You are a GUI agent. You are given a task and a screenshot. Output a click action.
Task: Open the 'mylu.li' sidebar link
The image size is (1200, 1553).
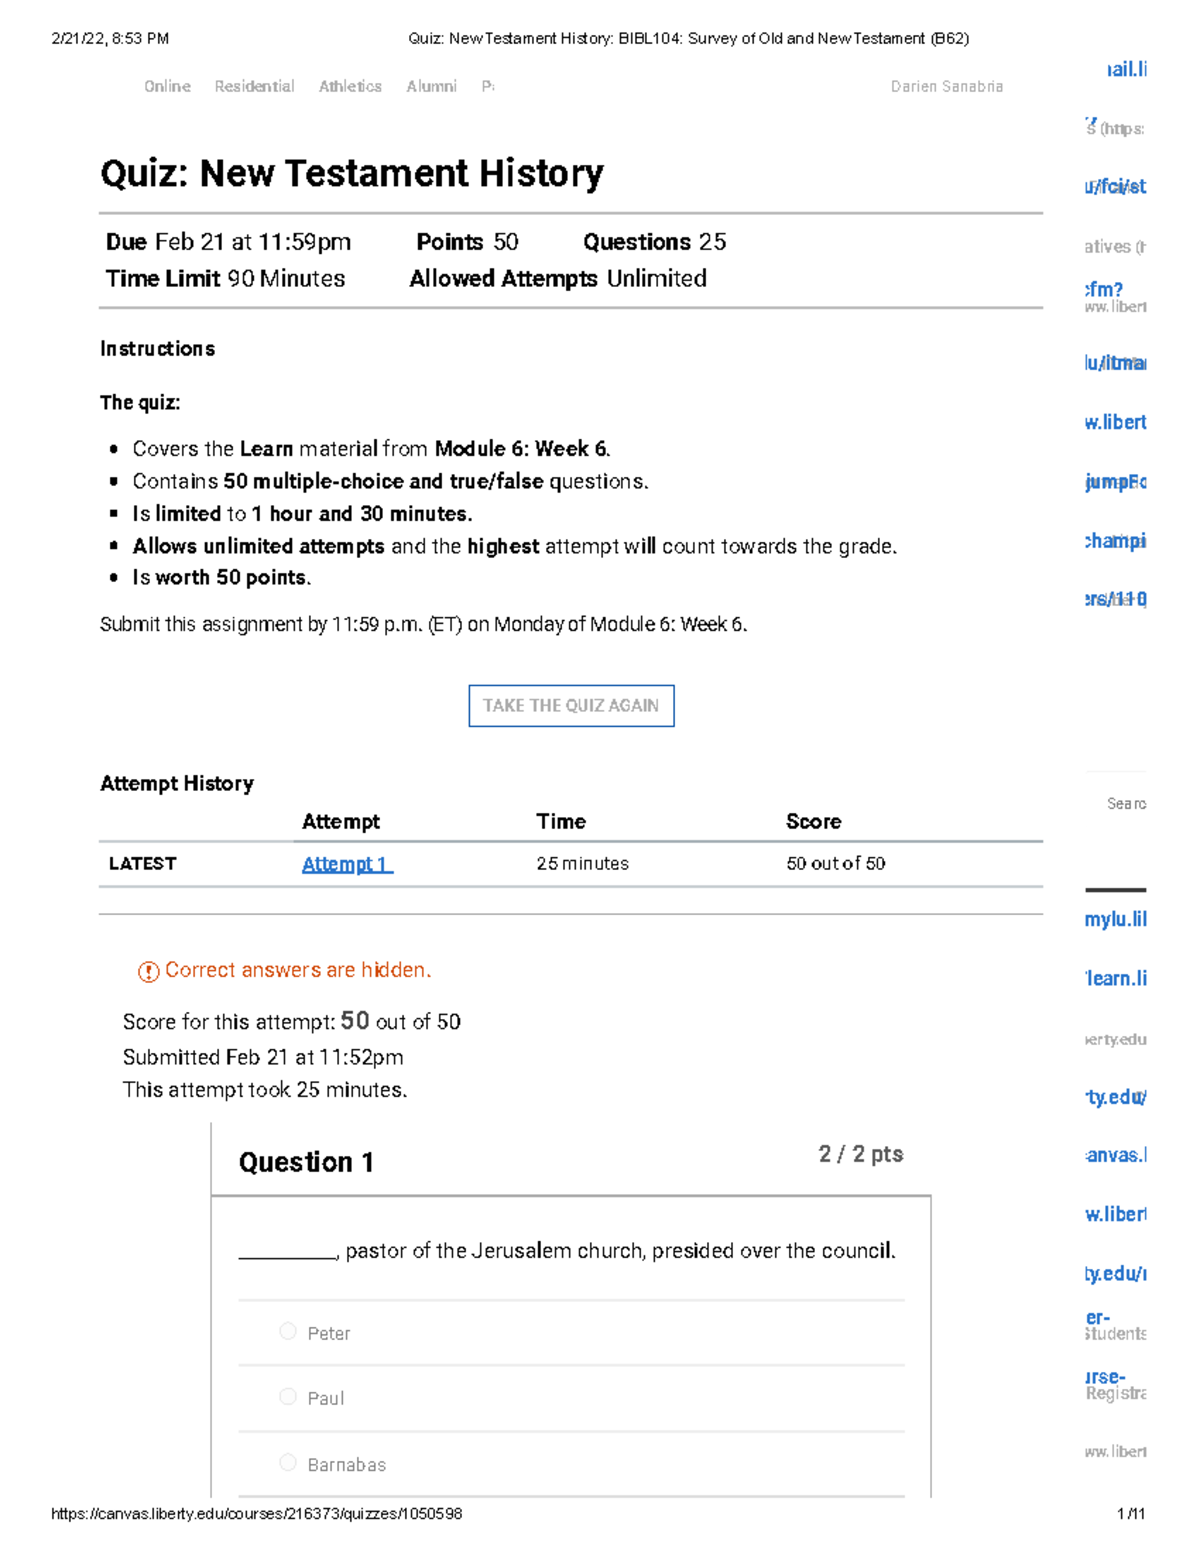pos(1115,919)
